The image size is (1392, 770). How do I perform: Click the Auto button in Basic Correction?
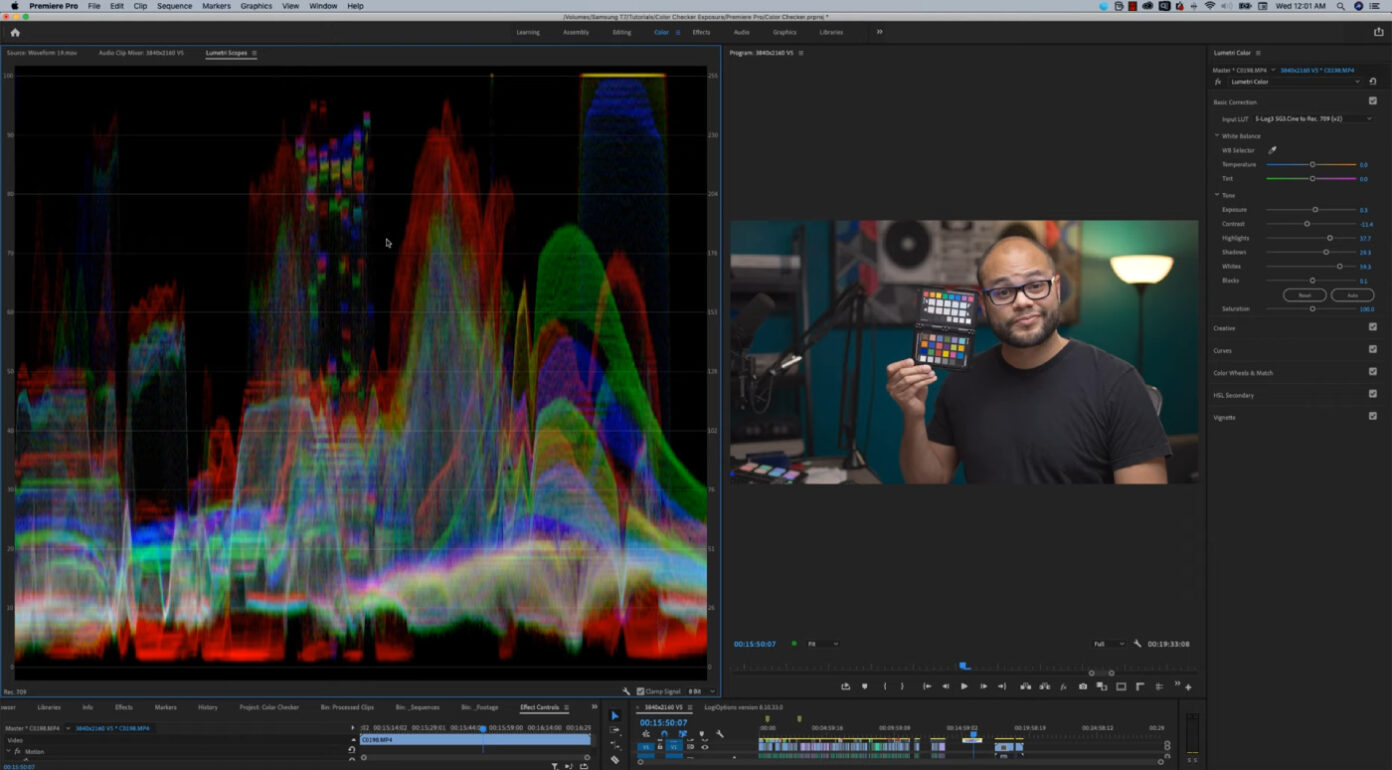coord(1353,295)
